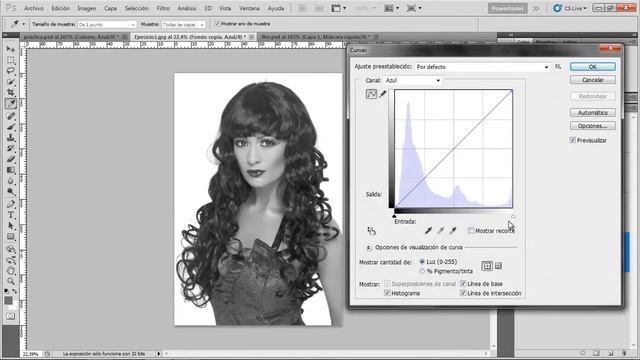
Task: Click the foreground color swatch
Action: (8, 301)
